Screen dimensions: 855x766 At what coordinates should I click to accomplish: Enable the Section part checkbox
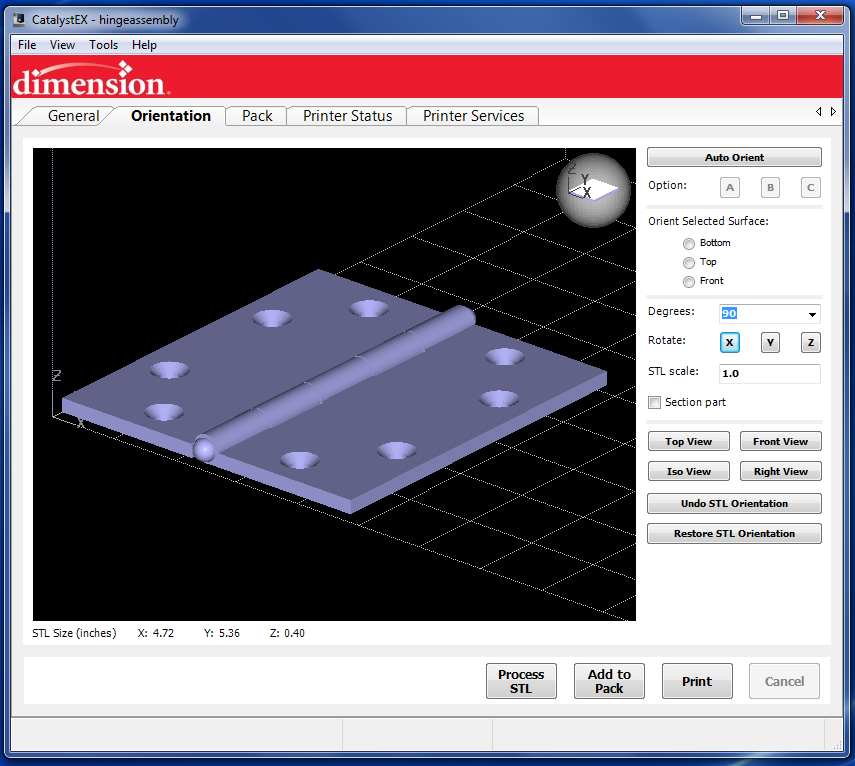(654, 402)
